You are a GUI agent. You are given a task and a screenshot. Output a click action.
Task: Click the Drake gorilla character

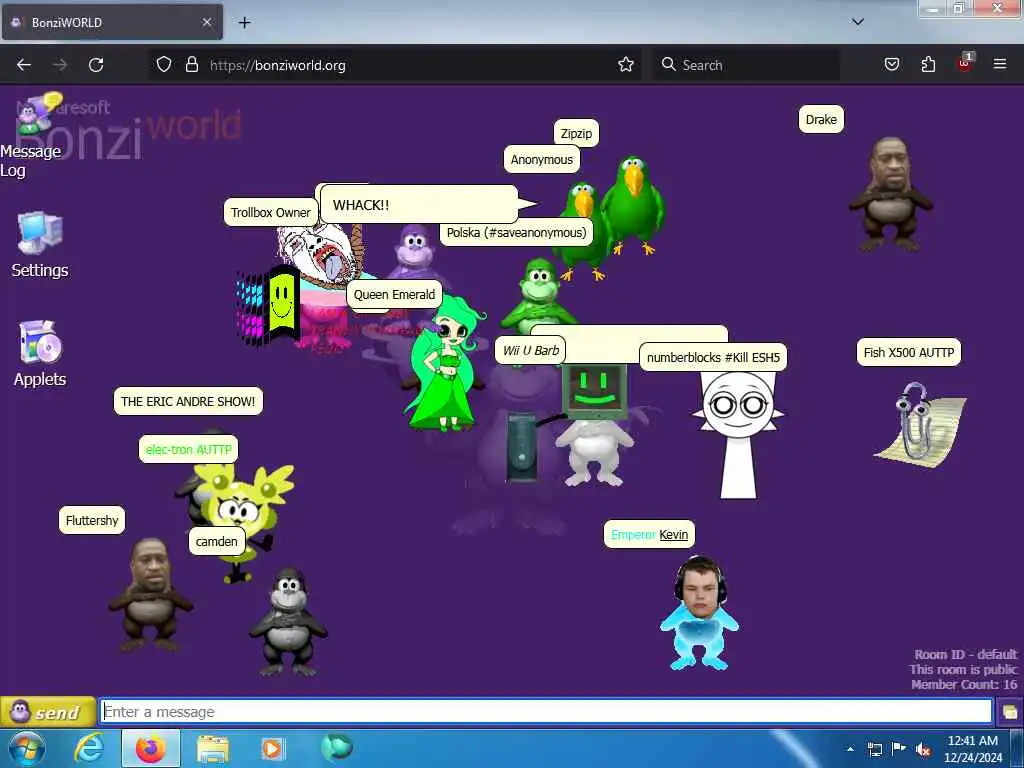(889, 194)
